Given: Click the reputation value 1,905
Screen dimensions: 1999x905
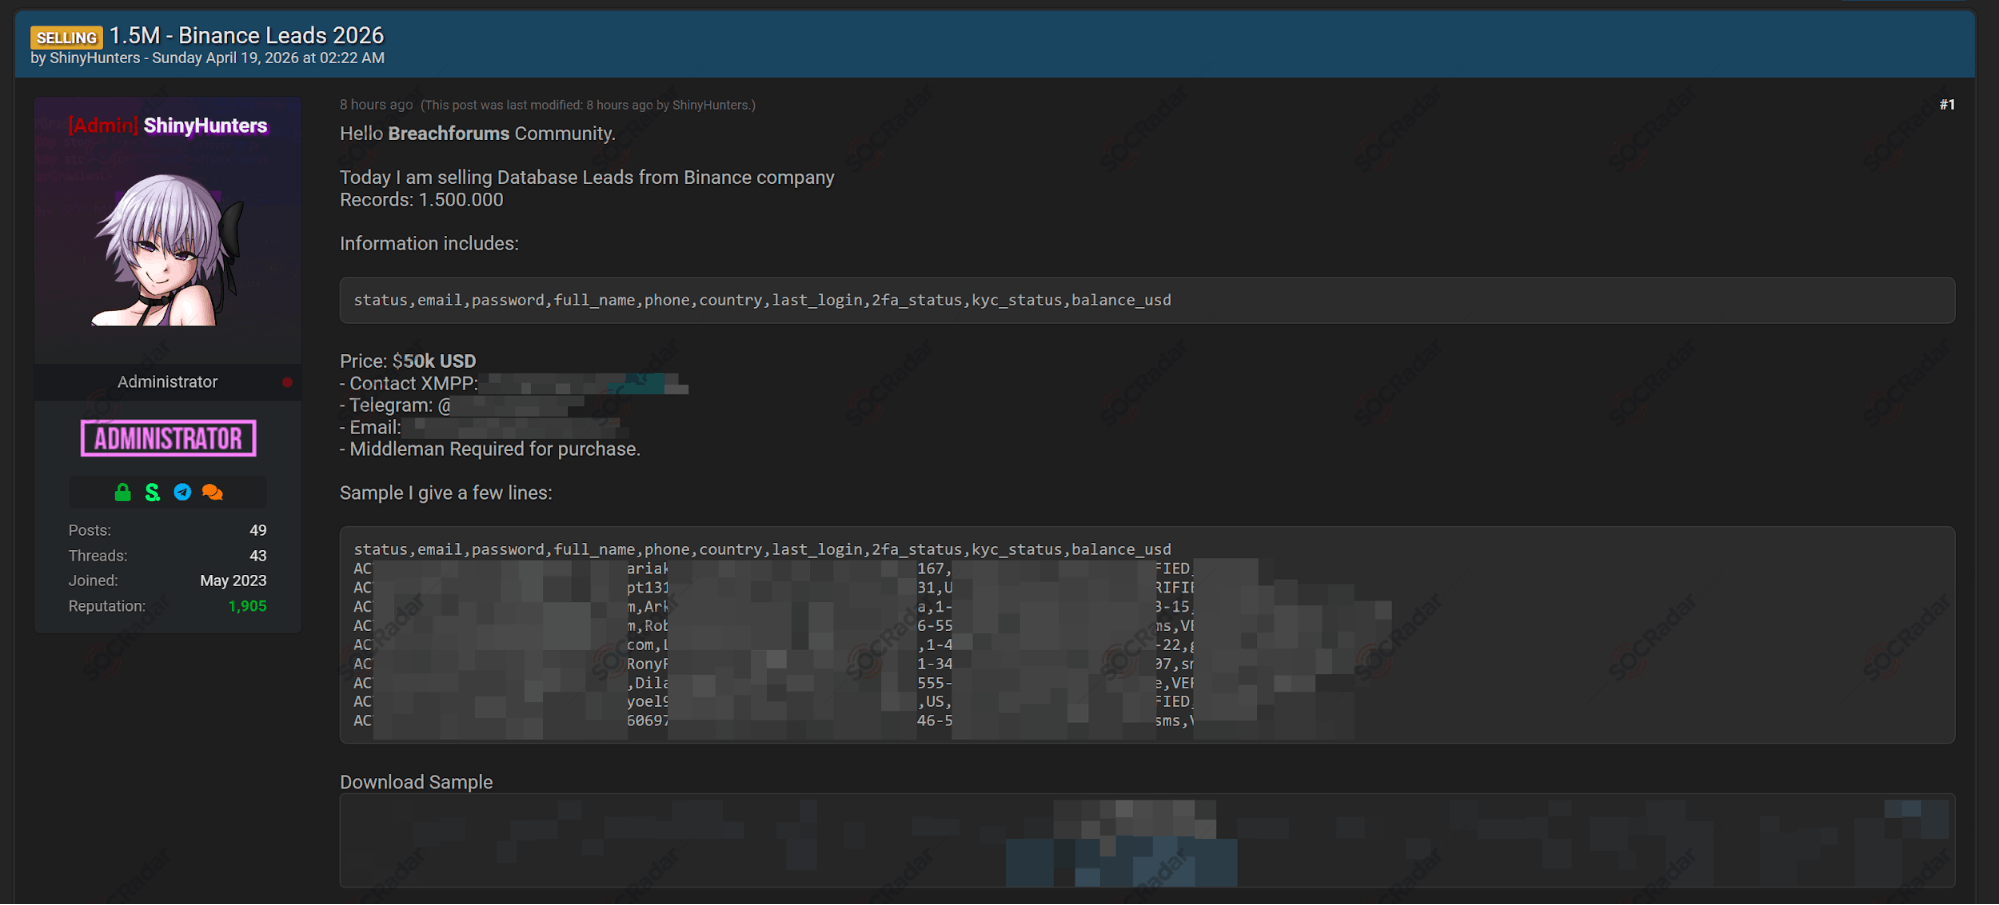Looking at the screenshot, I should pyautogui.click(x=247, y=606).
